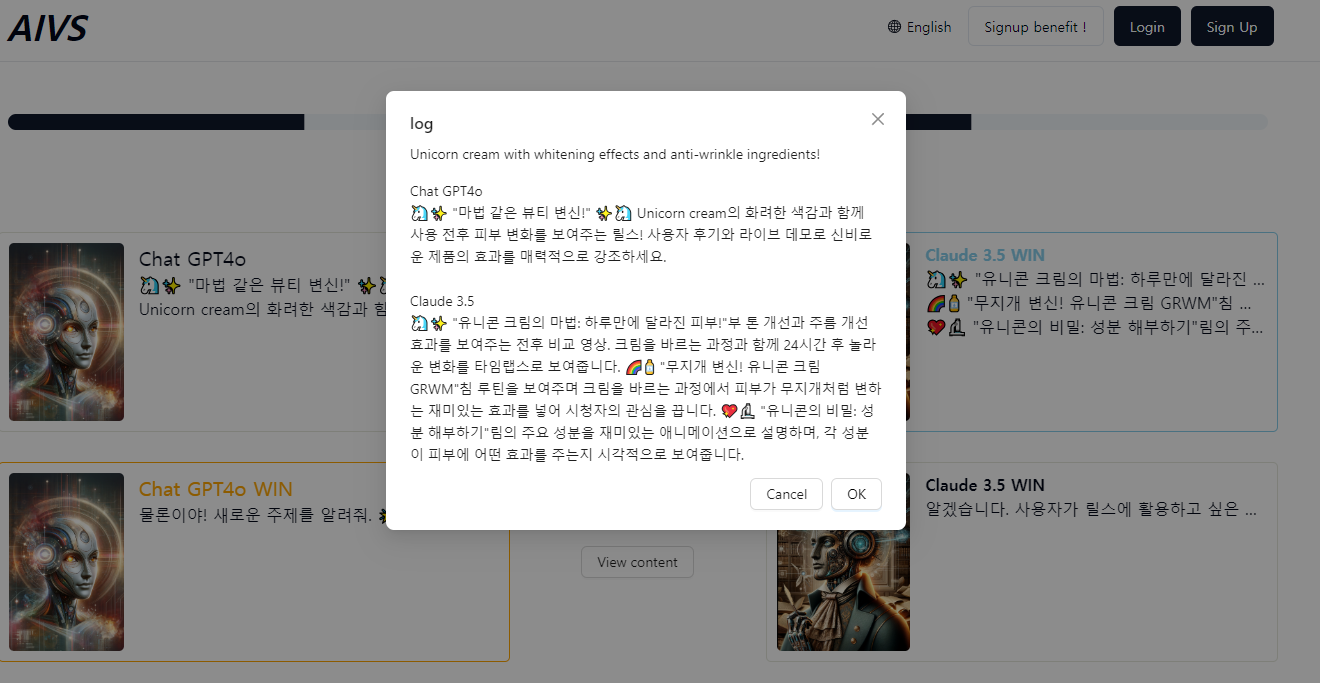The width and height of the screenshot is (1320, 683).
Task: Click the 'Chat GPT4o' label inside dialog
Action: click(x=446, y=191)
